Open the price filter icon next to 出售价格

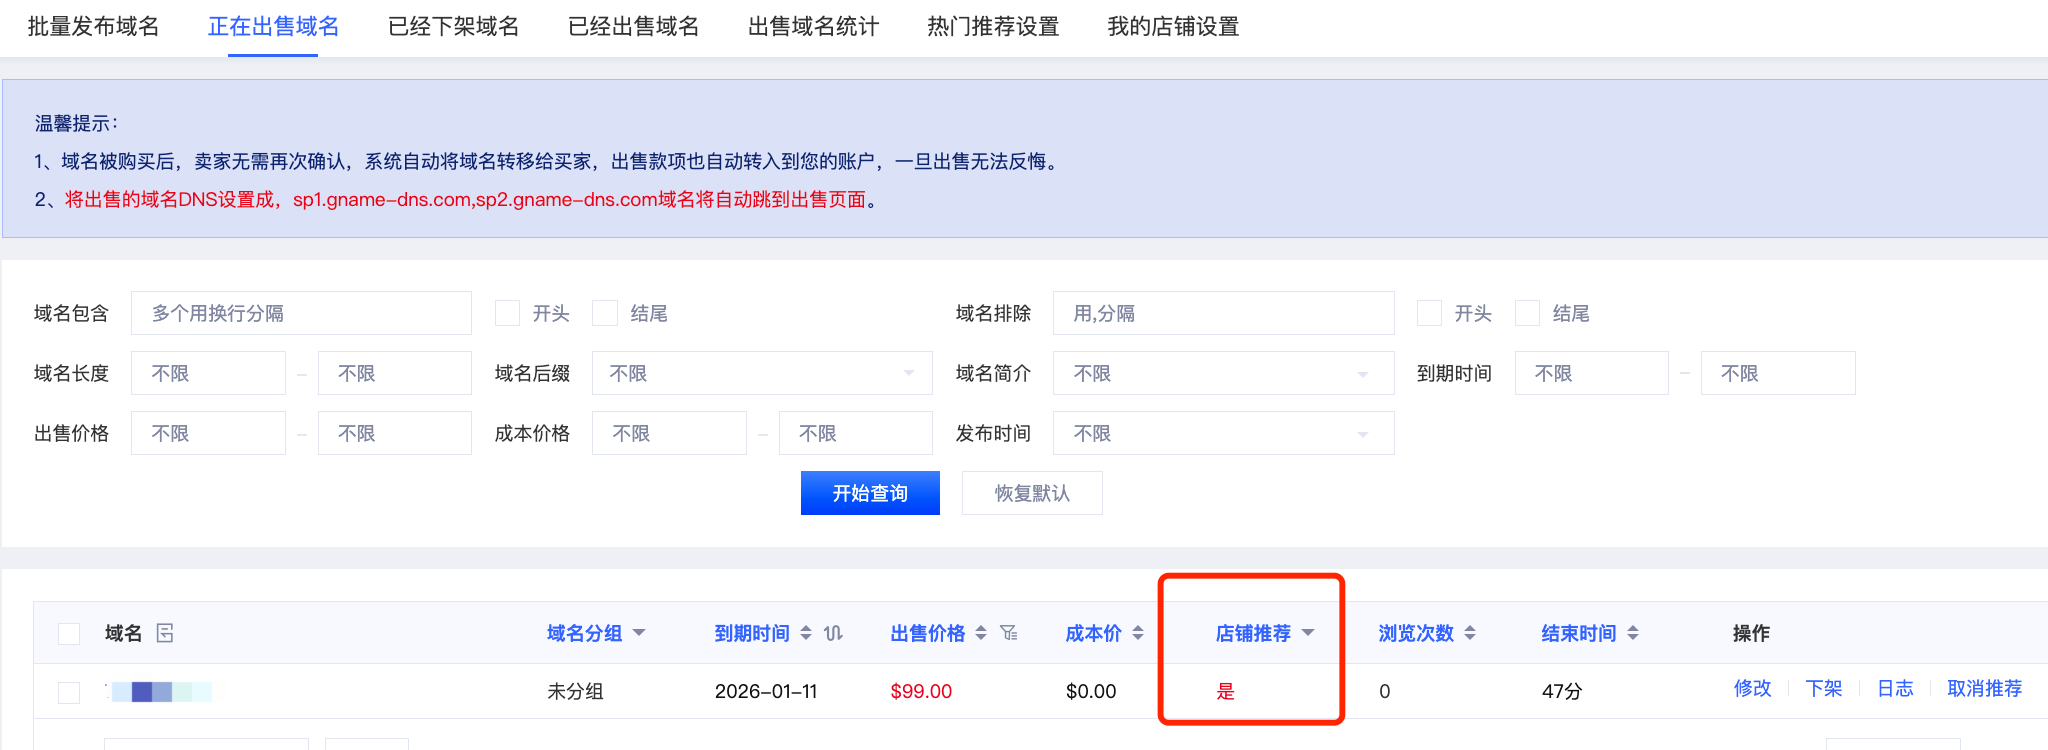pos(1009,633)
